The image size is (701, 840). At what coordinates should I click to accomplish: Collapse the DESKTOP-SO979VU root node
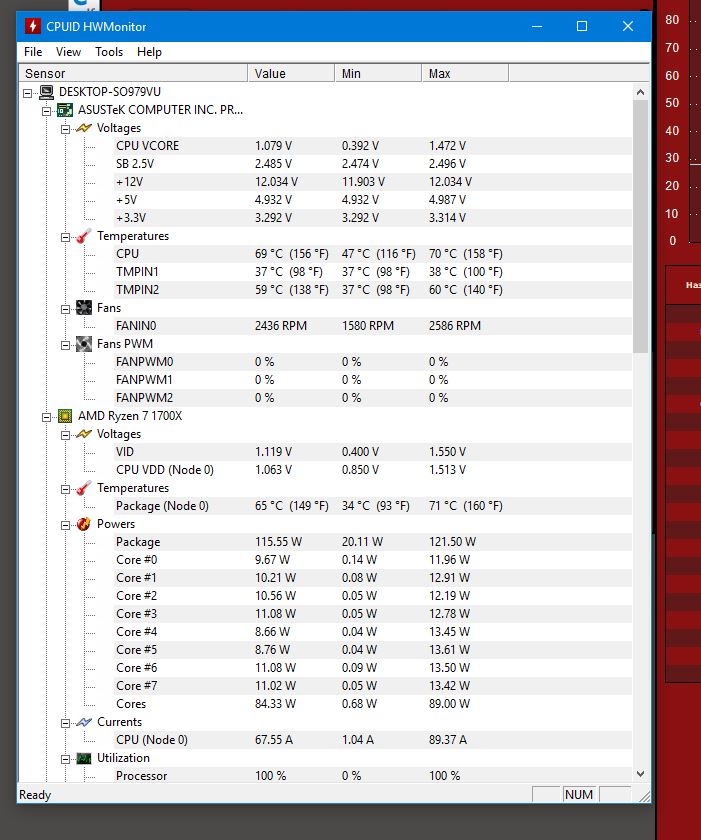28,93
